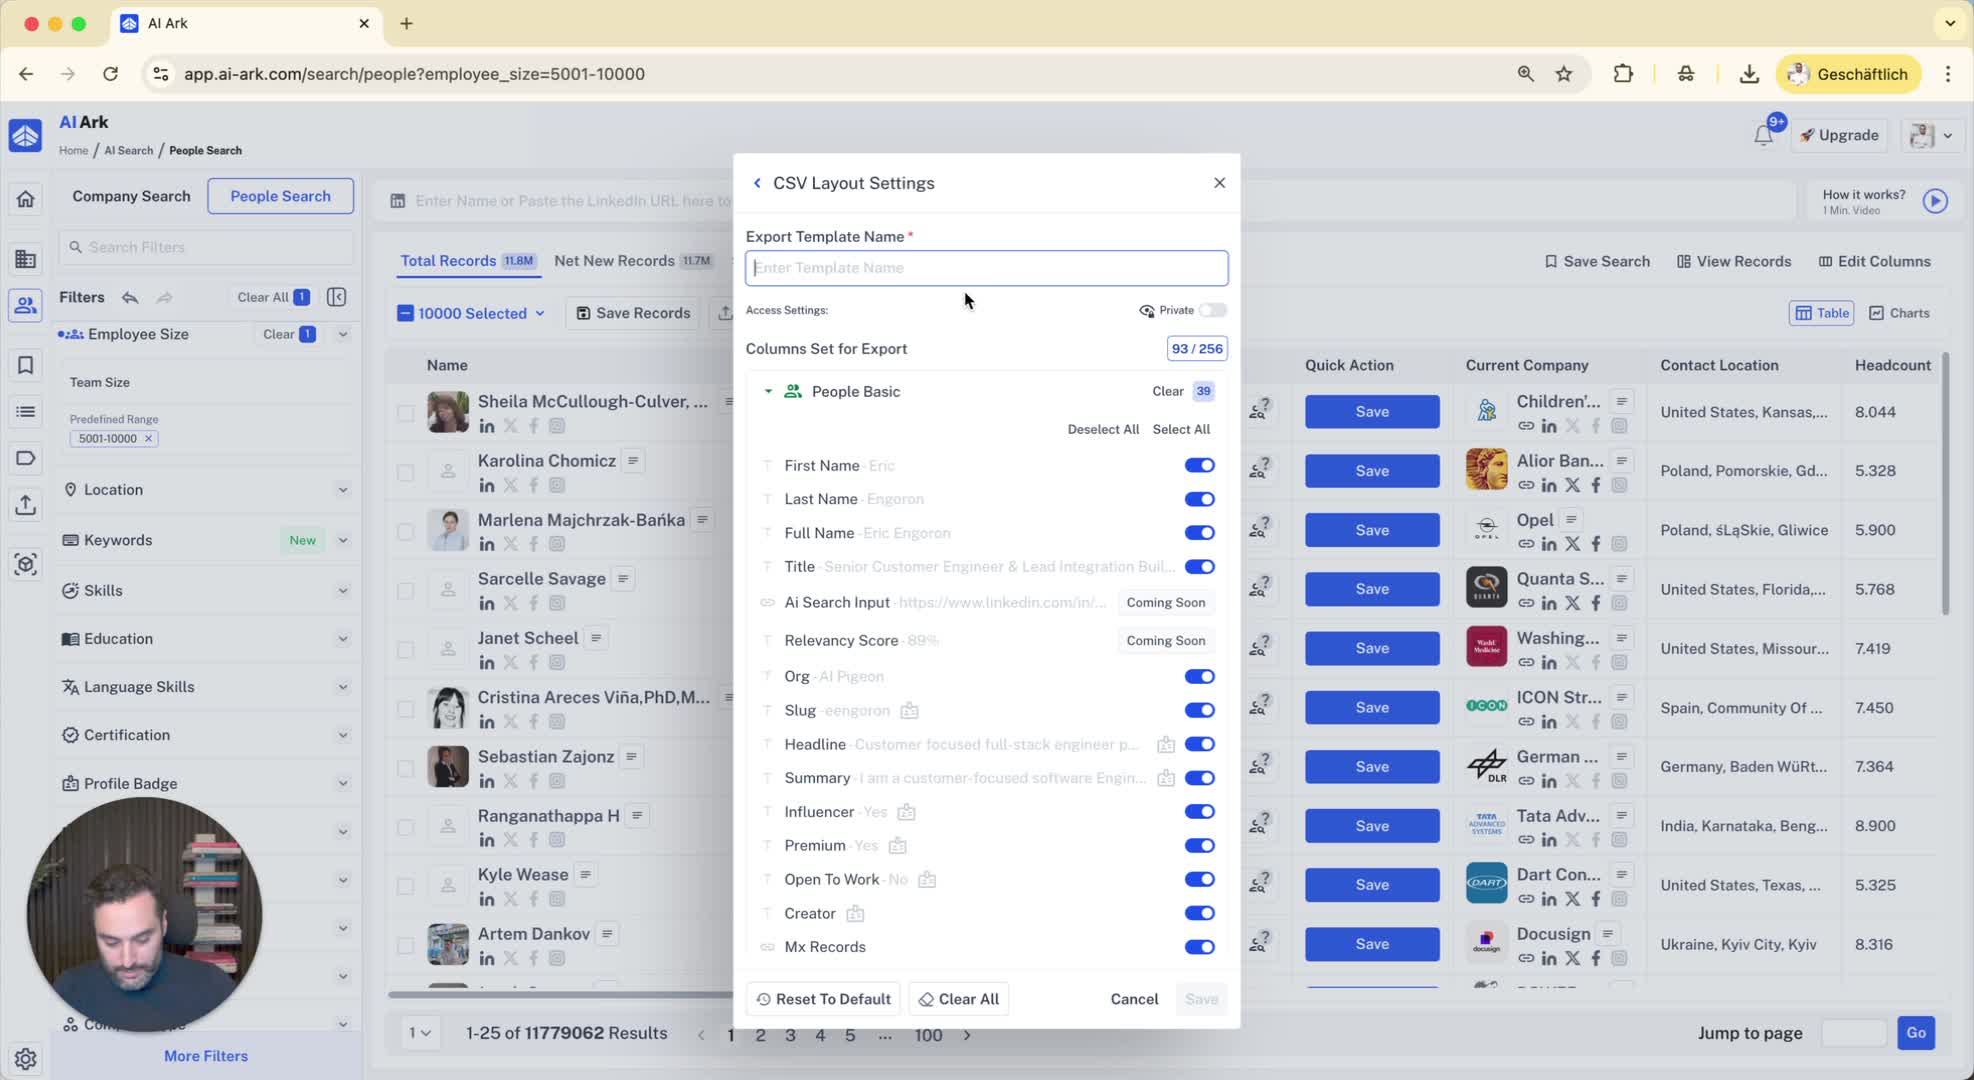1974x1080 pixels.
Task: Collapse the filters panel icon
Action: [337, 297]
